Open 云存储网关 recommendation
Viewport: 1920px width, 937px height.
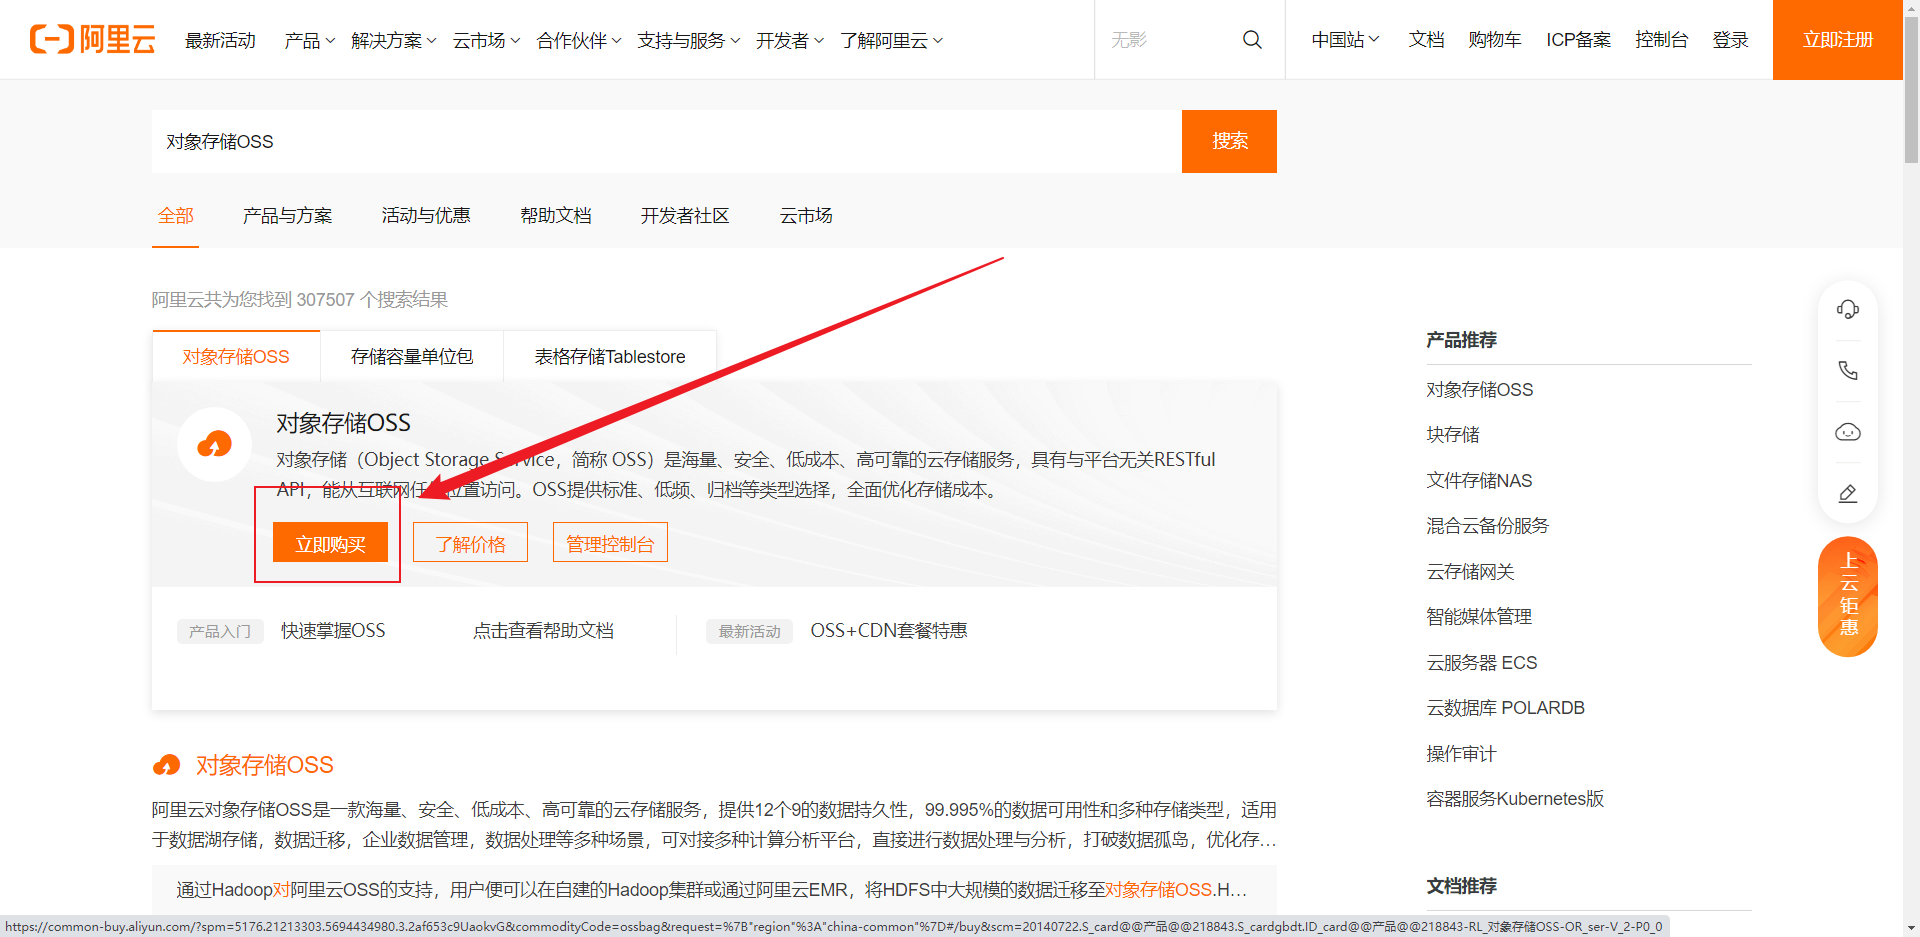1470,571
